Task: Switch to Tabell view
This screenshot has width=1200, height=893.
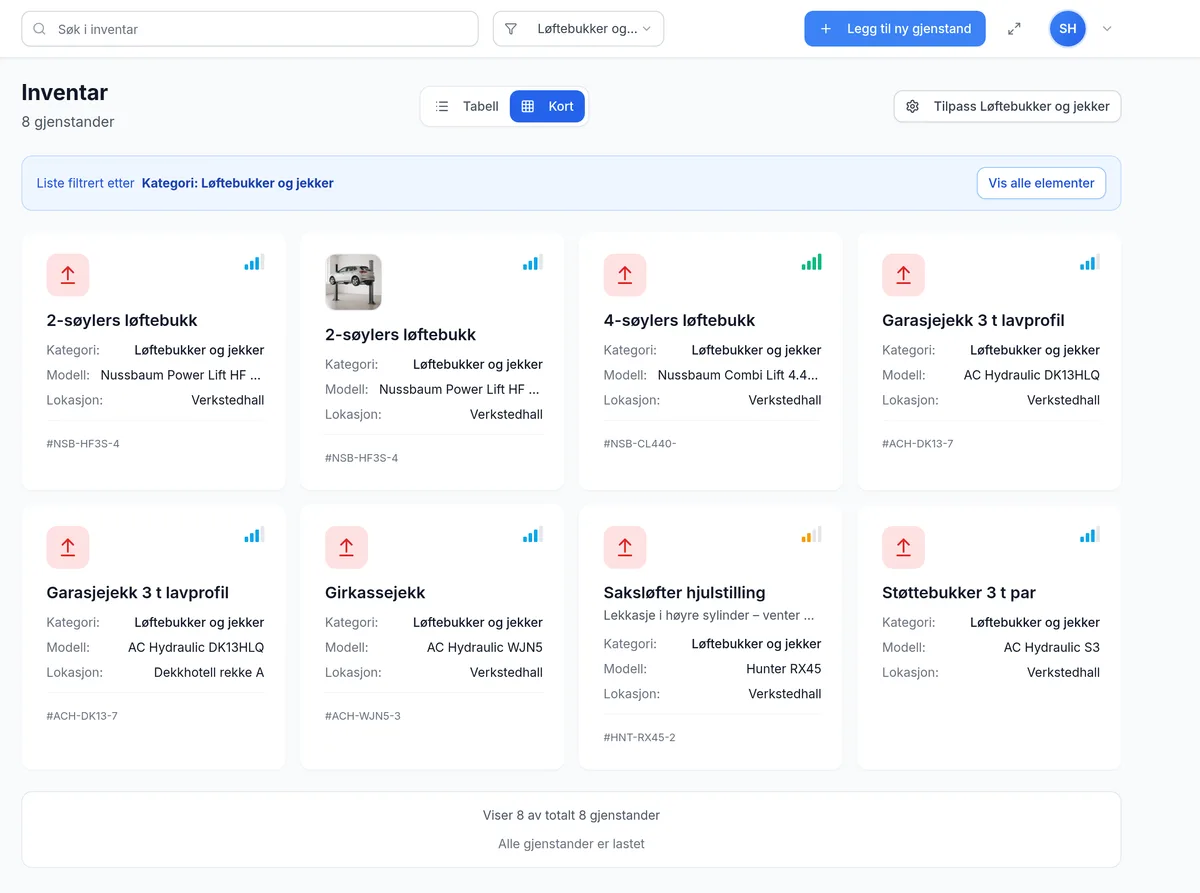Action: (467, 106)
